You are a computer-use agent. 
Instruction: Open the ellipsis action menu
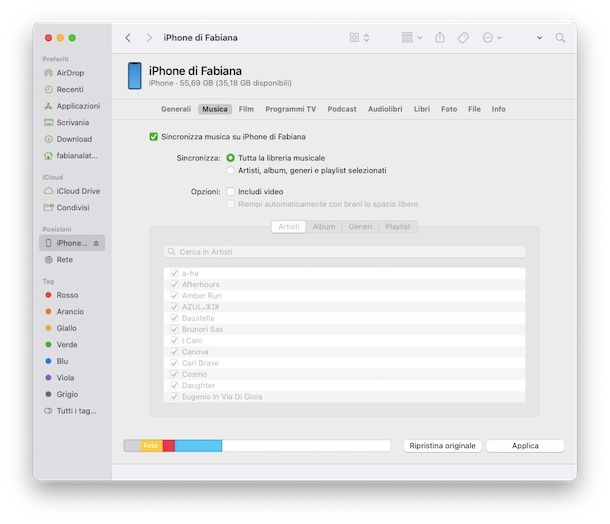(492, 38)
